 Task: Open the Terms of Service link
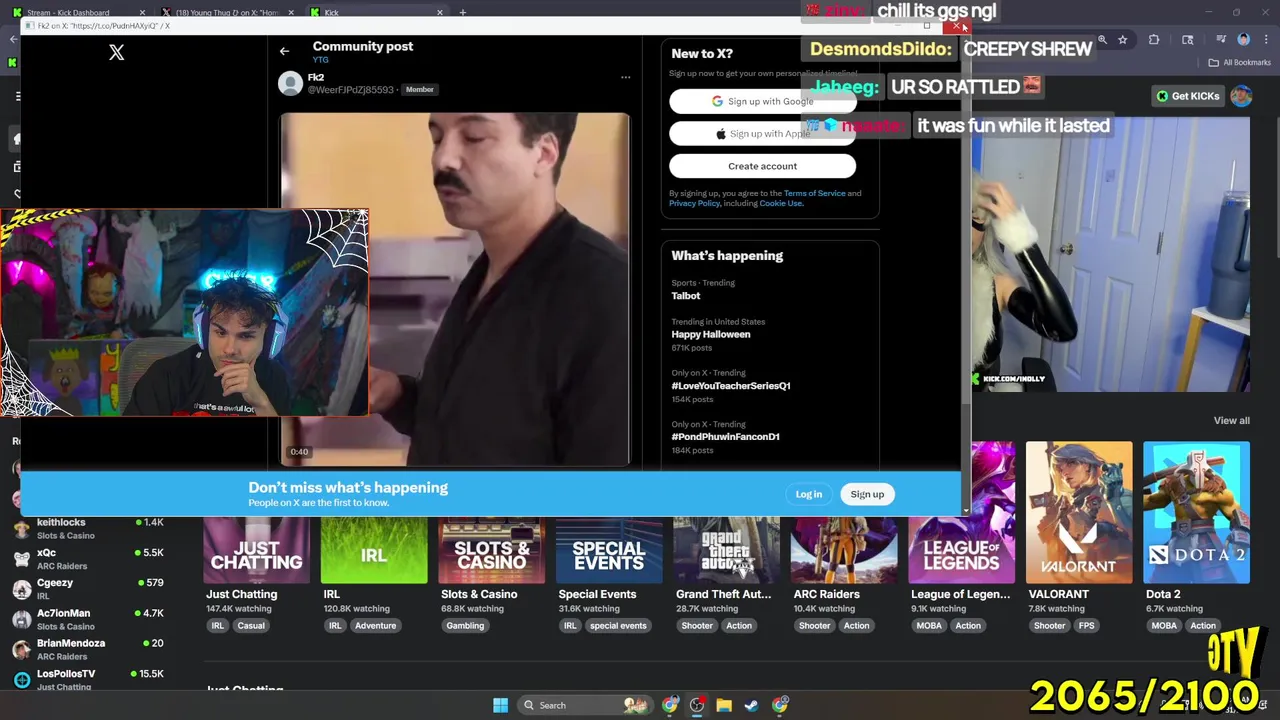[814, 193]
